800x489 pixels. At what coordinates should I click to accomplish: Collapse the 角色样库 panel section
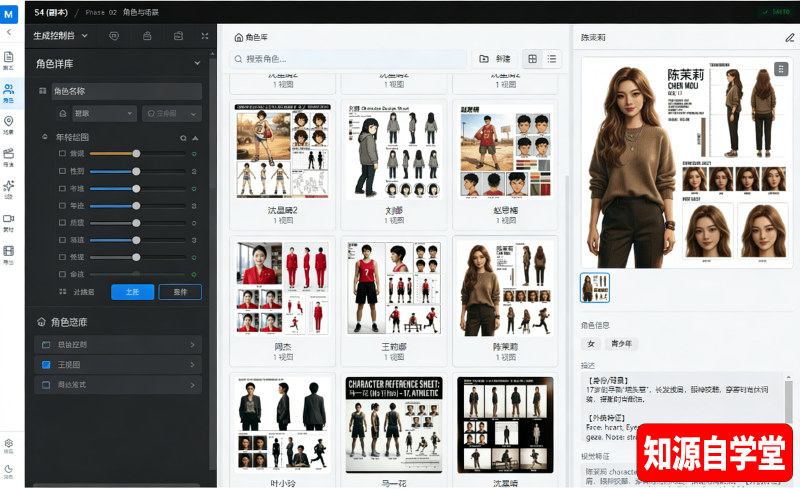(x=198, y=64)
